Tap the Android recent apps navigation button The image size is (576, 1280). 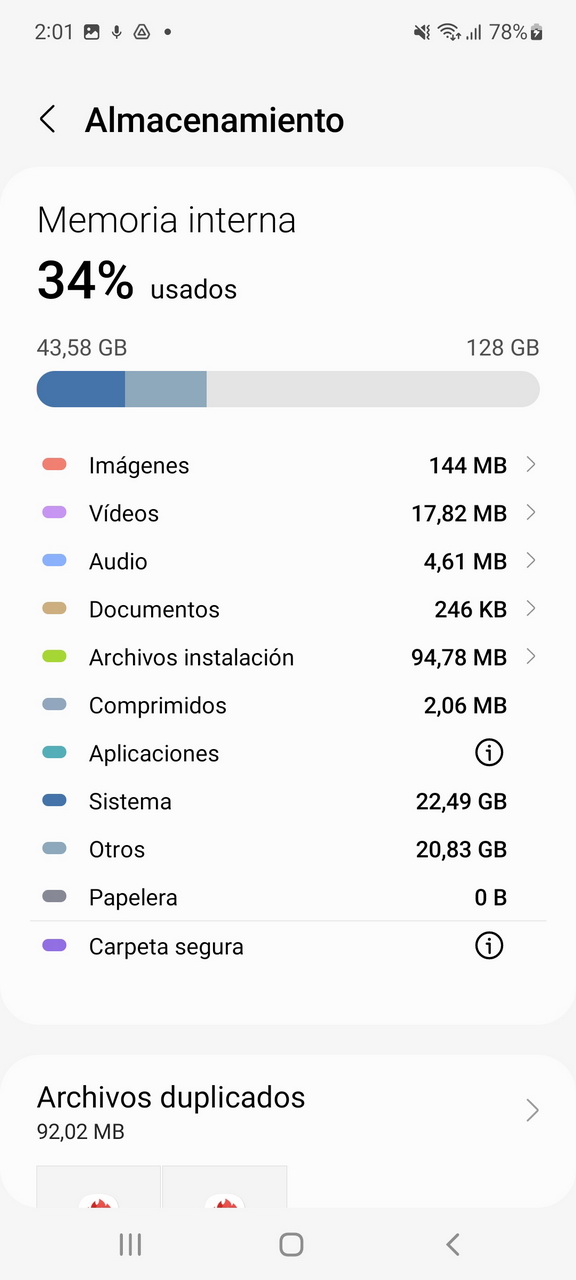coord(130,1244)
